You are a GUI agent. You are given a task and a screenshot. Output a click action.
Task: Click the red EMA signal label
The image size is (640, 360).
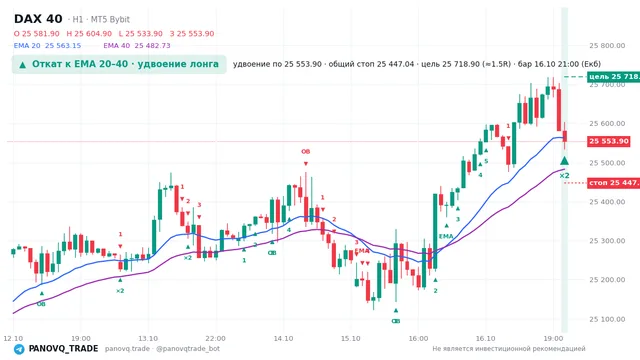coord(362,251)
